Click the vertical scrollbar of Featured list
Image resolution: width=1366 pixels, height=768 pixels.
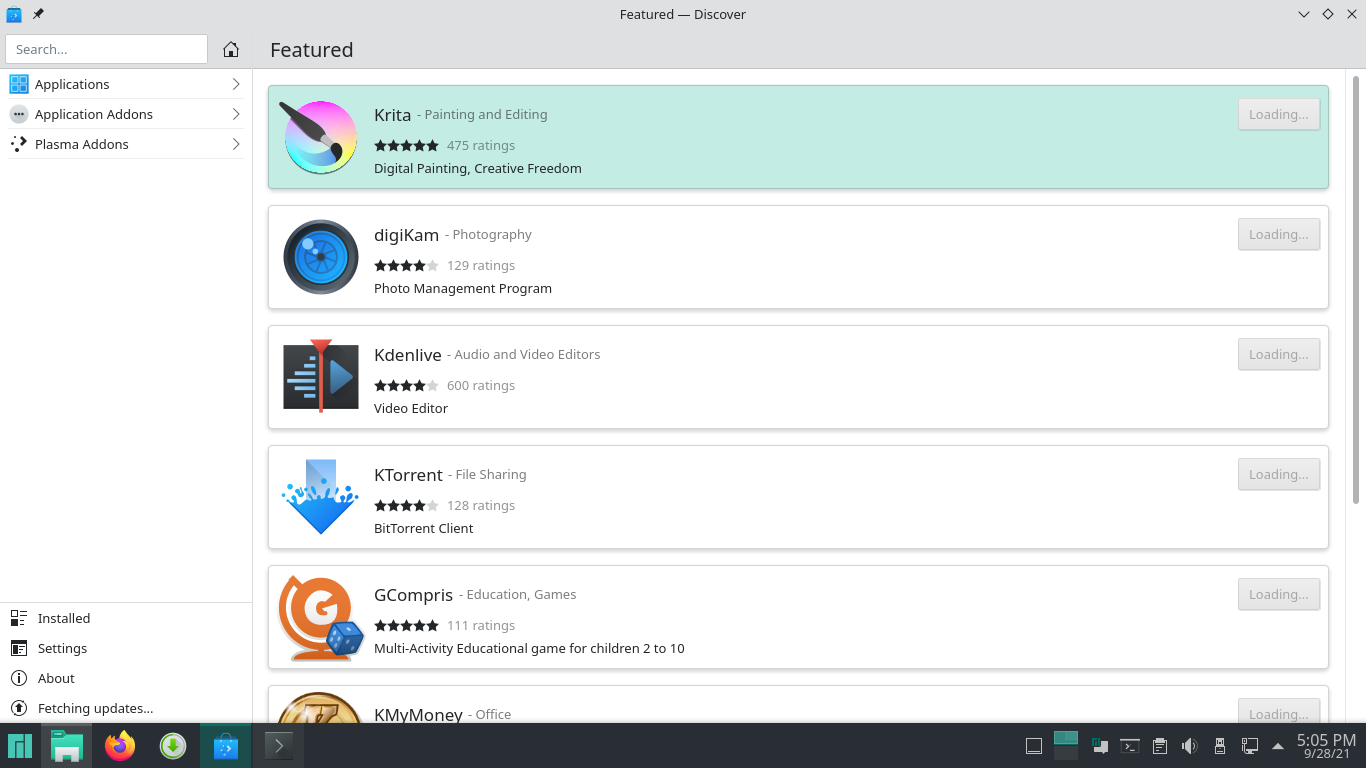[1356, 290]
